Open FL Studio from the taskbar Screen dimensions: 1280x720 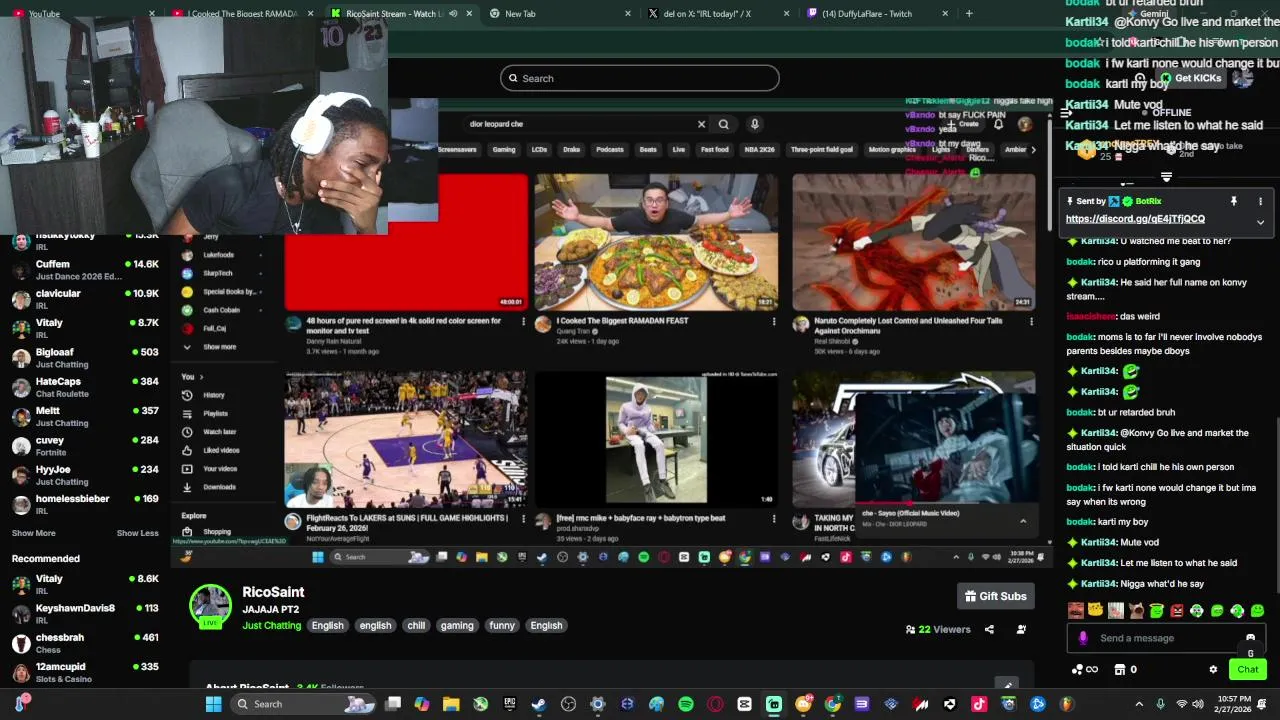tap(1067, 704)
